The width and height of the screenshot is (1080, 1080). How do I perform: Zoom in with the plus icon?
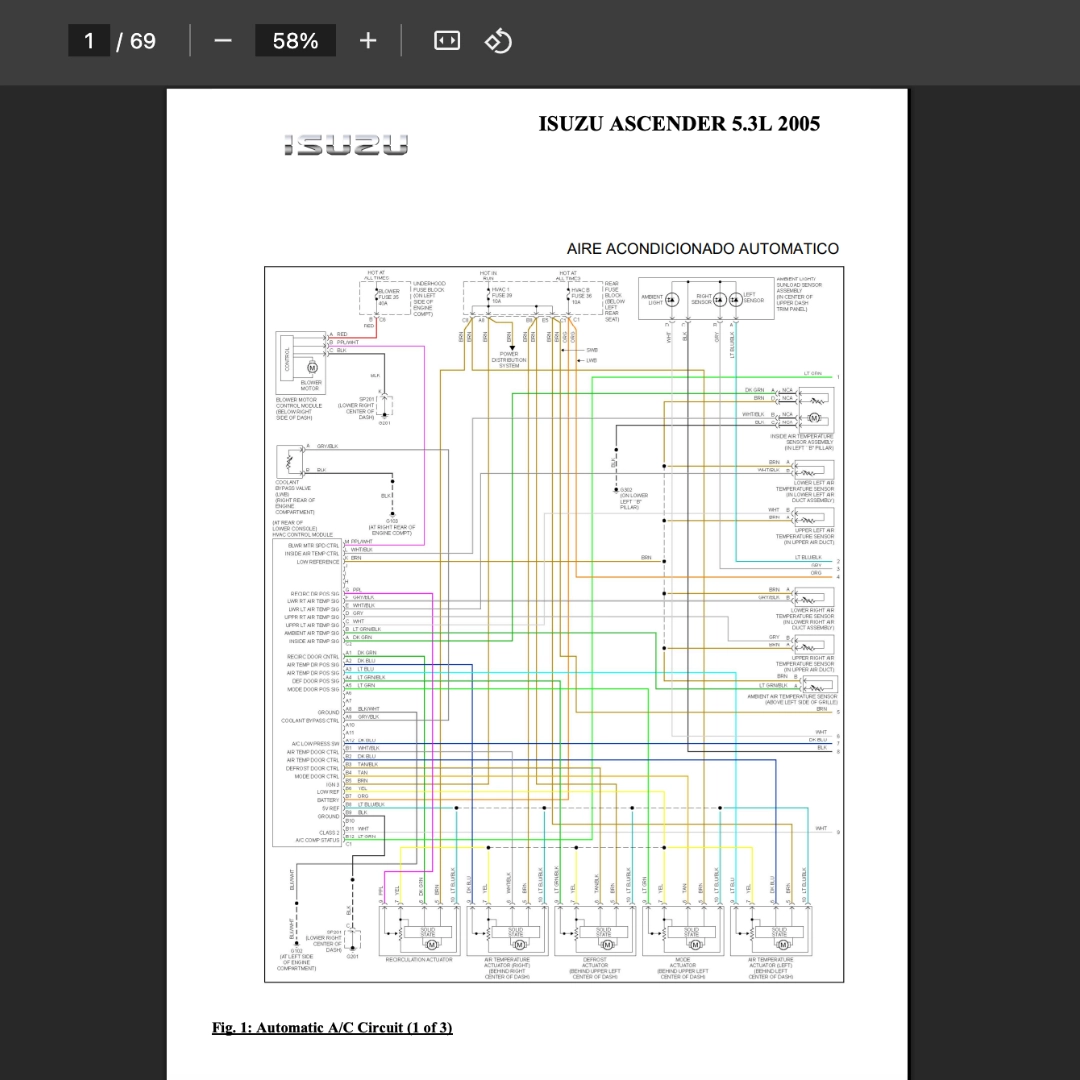click(368, 41)
